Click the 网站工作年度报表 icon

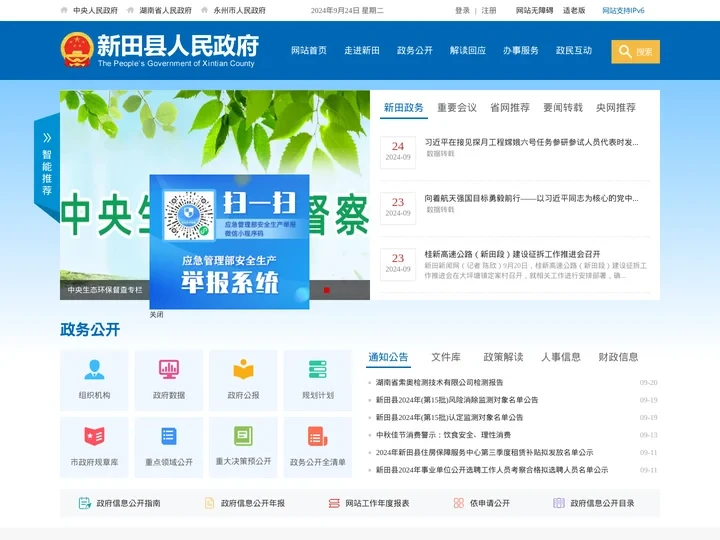click(x=334, y=503)
